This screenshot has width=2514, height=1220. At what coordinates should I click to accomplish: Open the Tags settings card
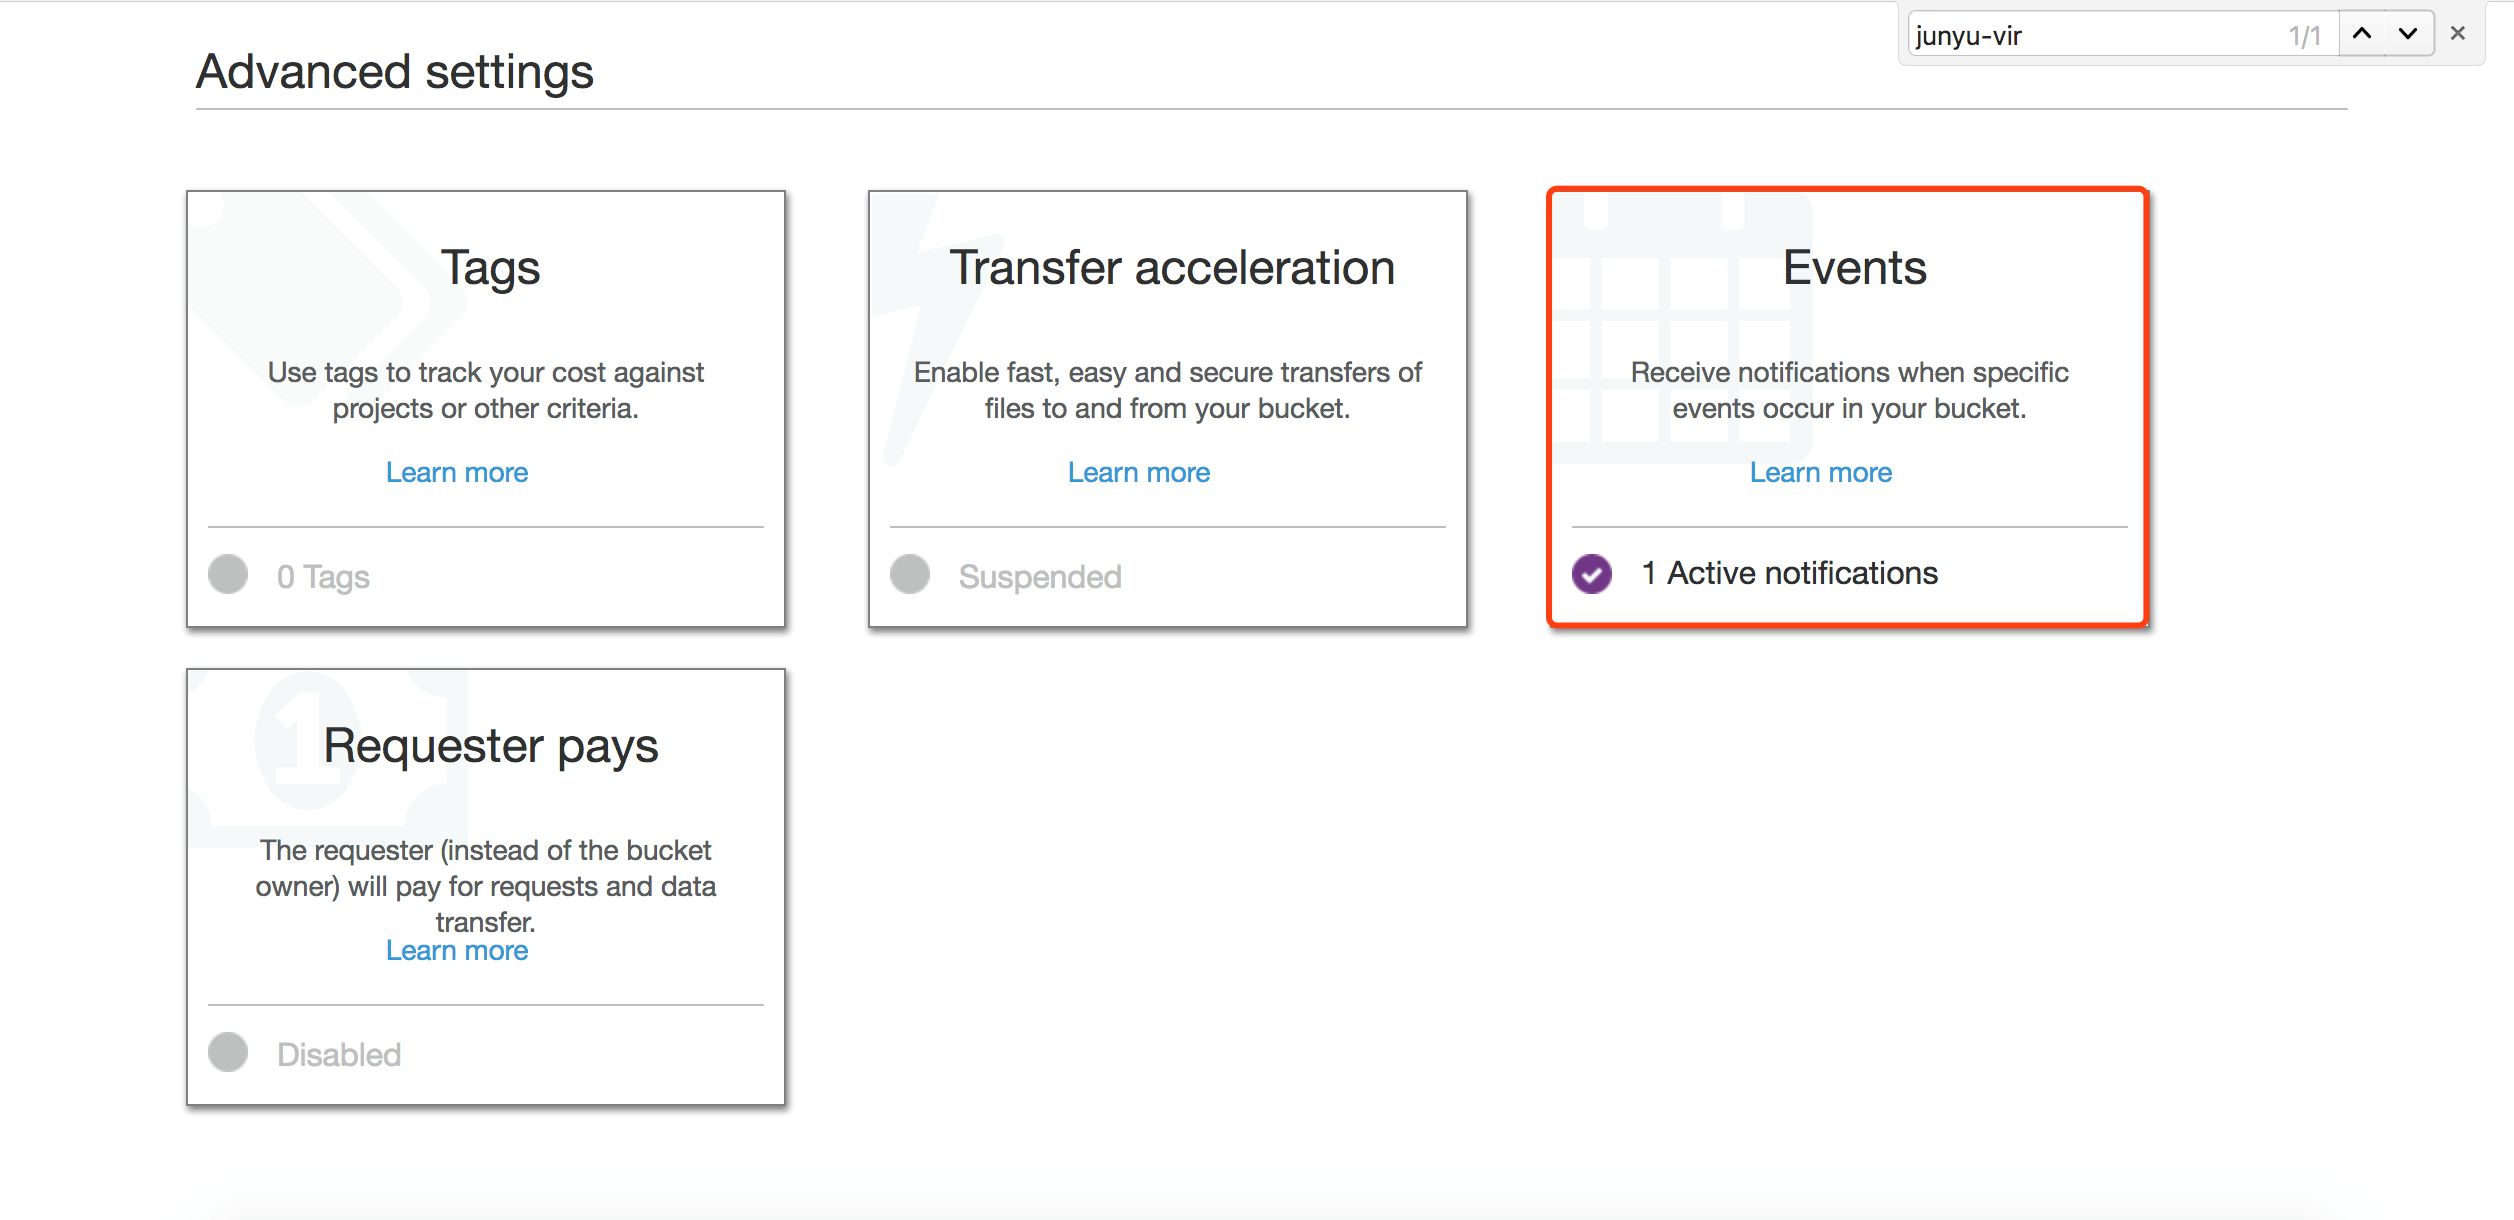(x=486, y=409)
